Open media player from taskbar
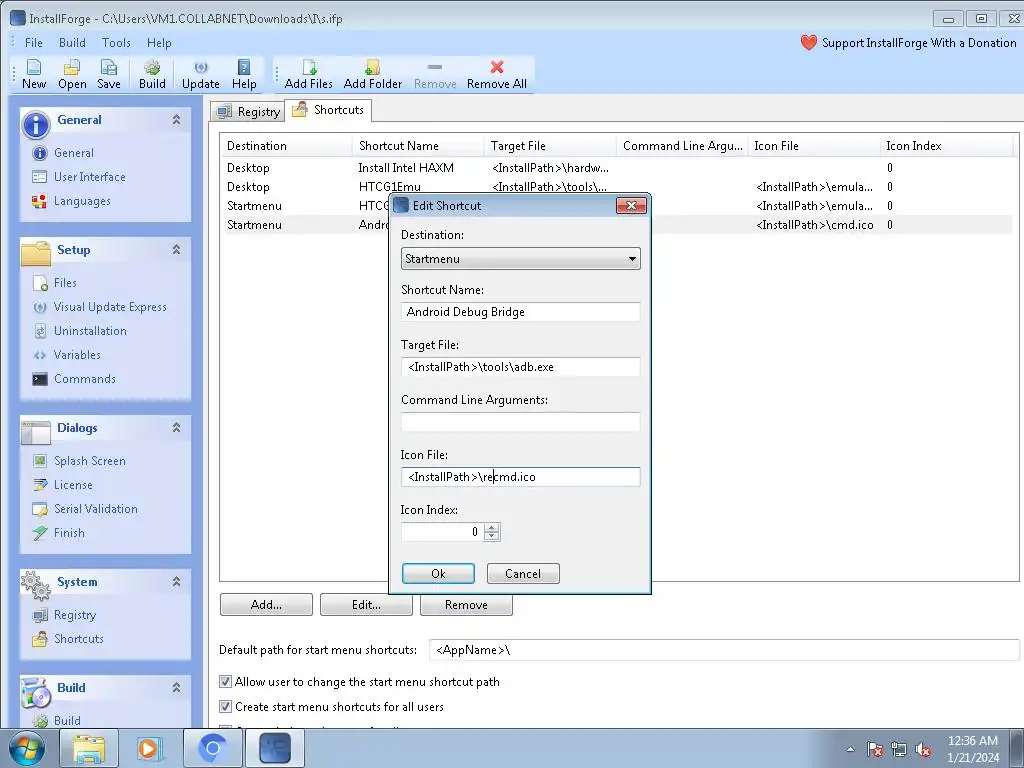Screen dimensions: 1024x768 150,748
